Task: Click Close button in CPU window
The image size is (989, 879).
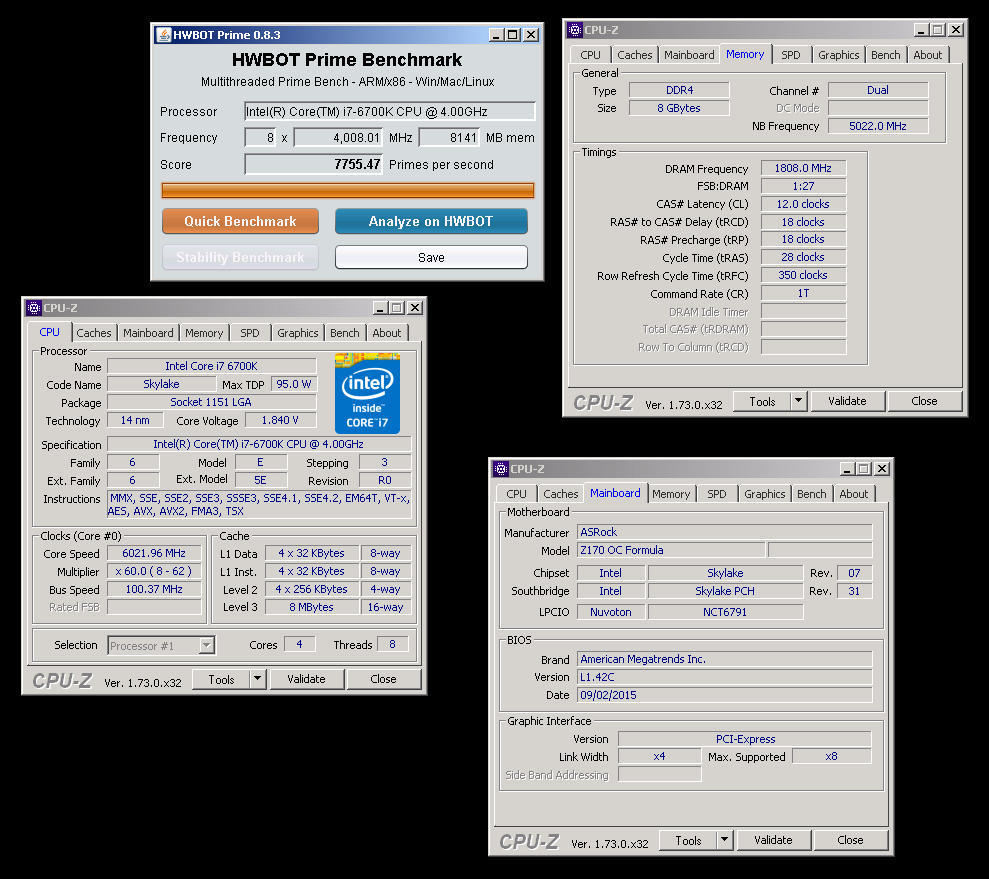Action: point(383,679)
